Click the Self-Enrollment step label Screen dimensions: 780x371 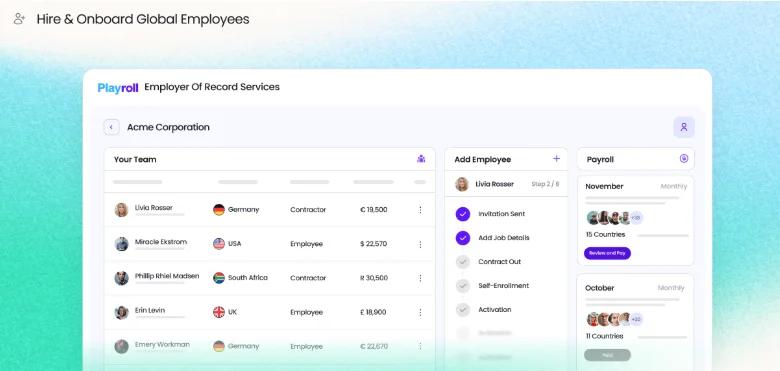(x=503, y=285)
